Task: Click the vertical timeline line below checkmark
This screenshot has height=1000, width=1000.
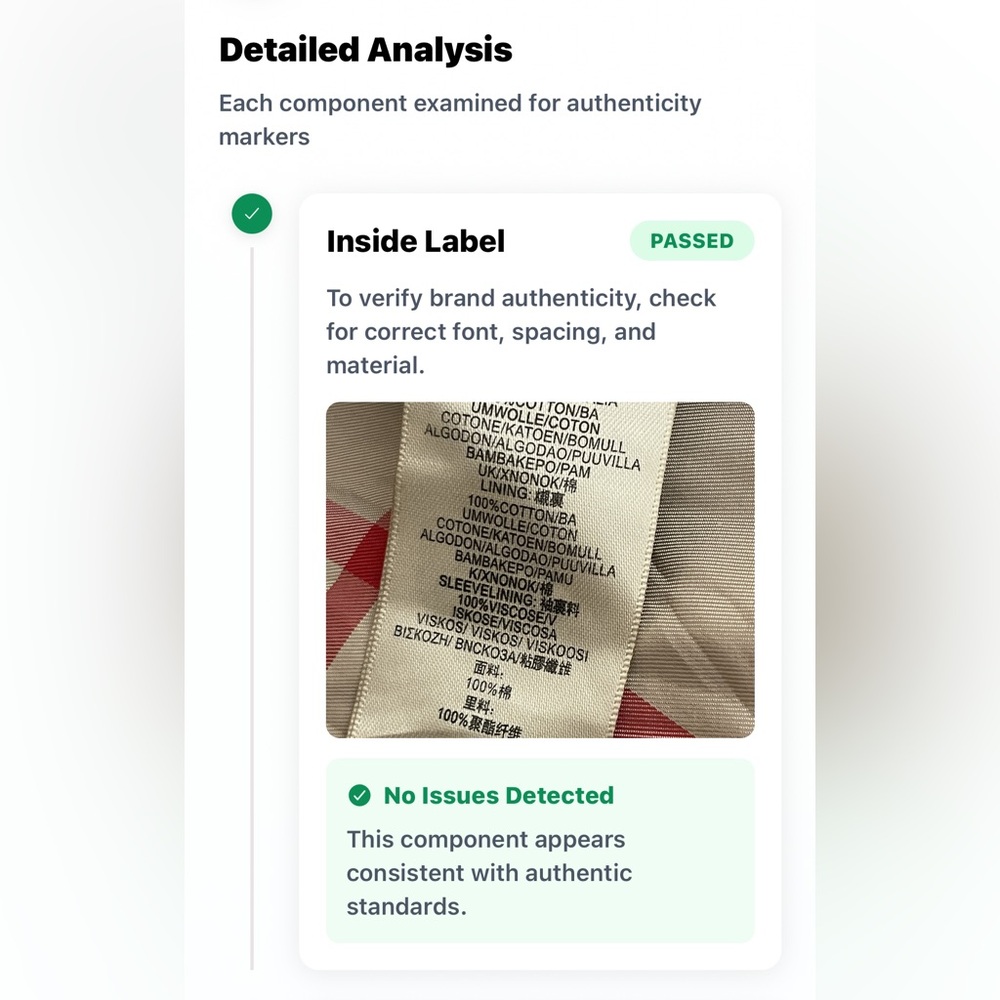Action: point(252,608)
